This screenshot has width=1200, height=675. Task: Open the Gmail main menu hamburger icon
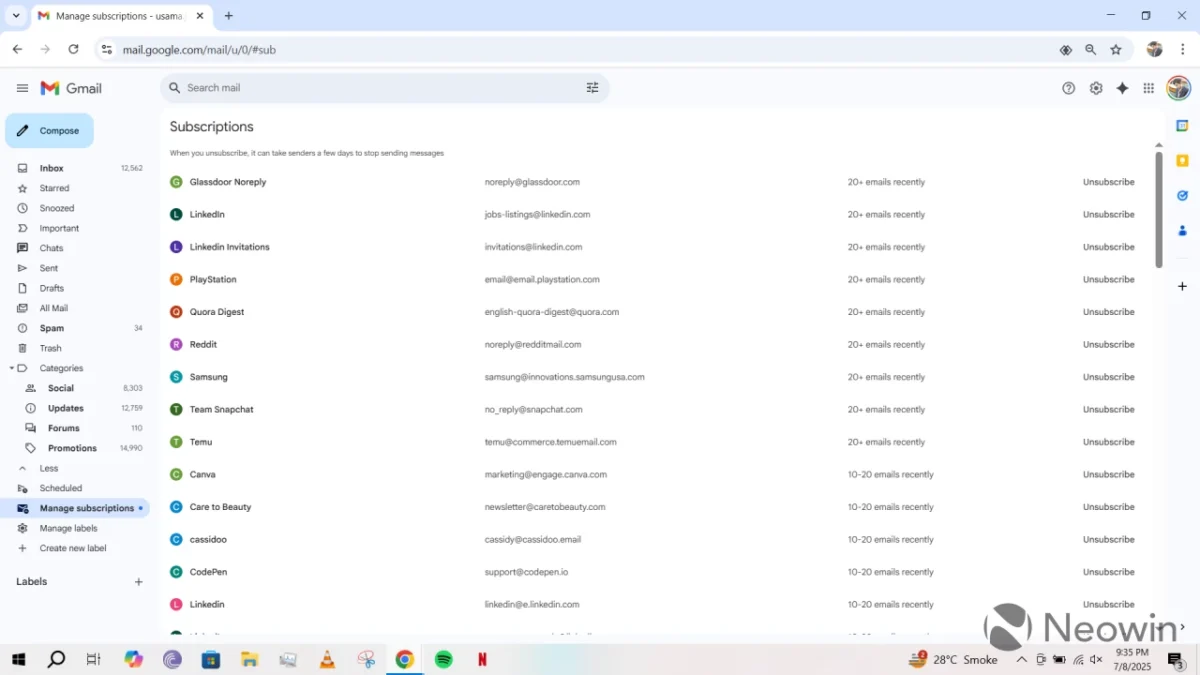click(22, 88)
